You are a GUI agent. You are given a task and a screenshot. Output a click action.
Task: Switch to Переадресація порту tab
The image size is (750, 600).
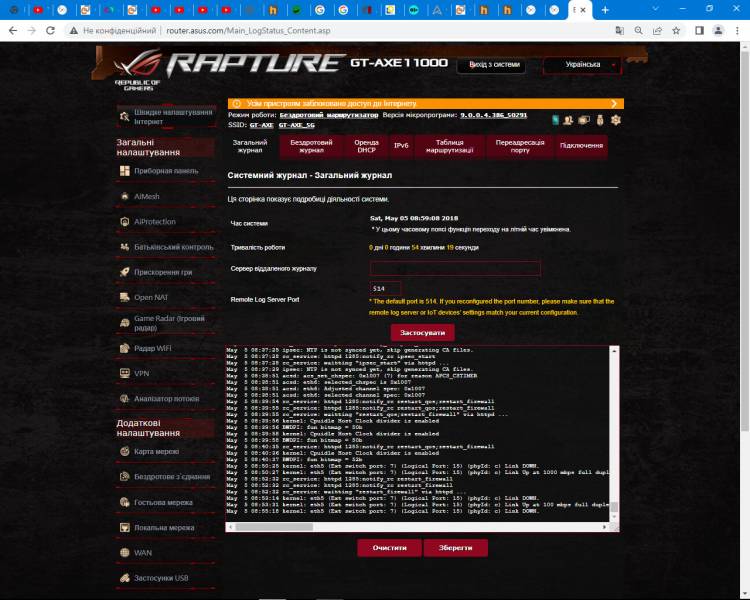click(519, 146)
